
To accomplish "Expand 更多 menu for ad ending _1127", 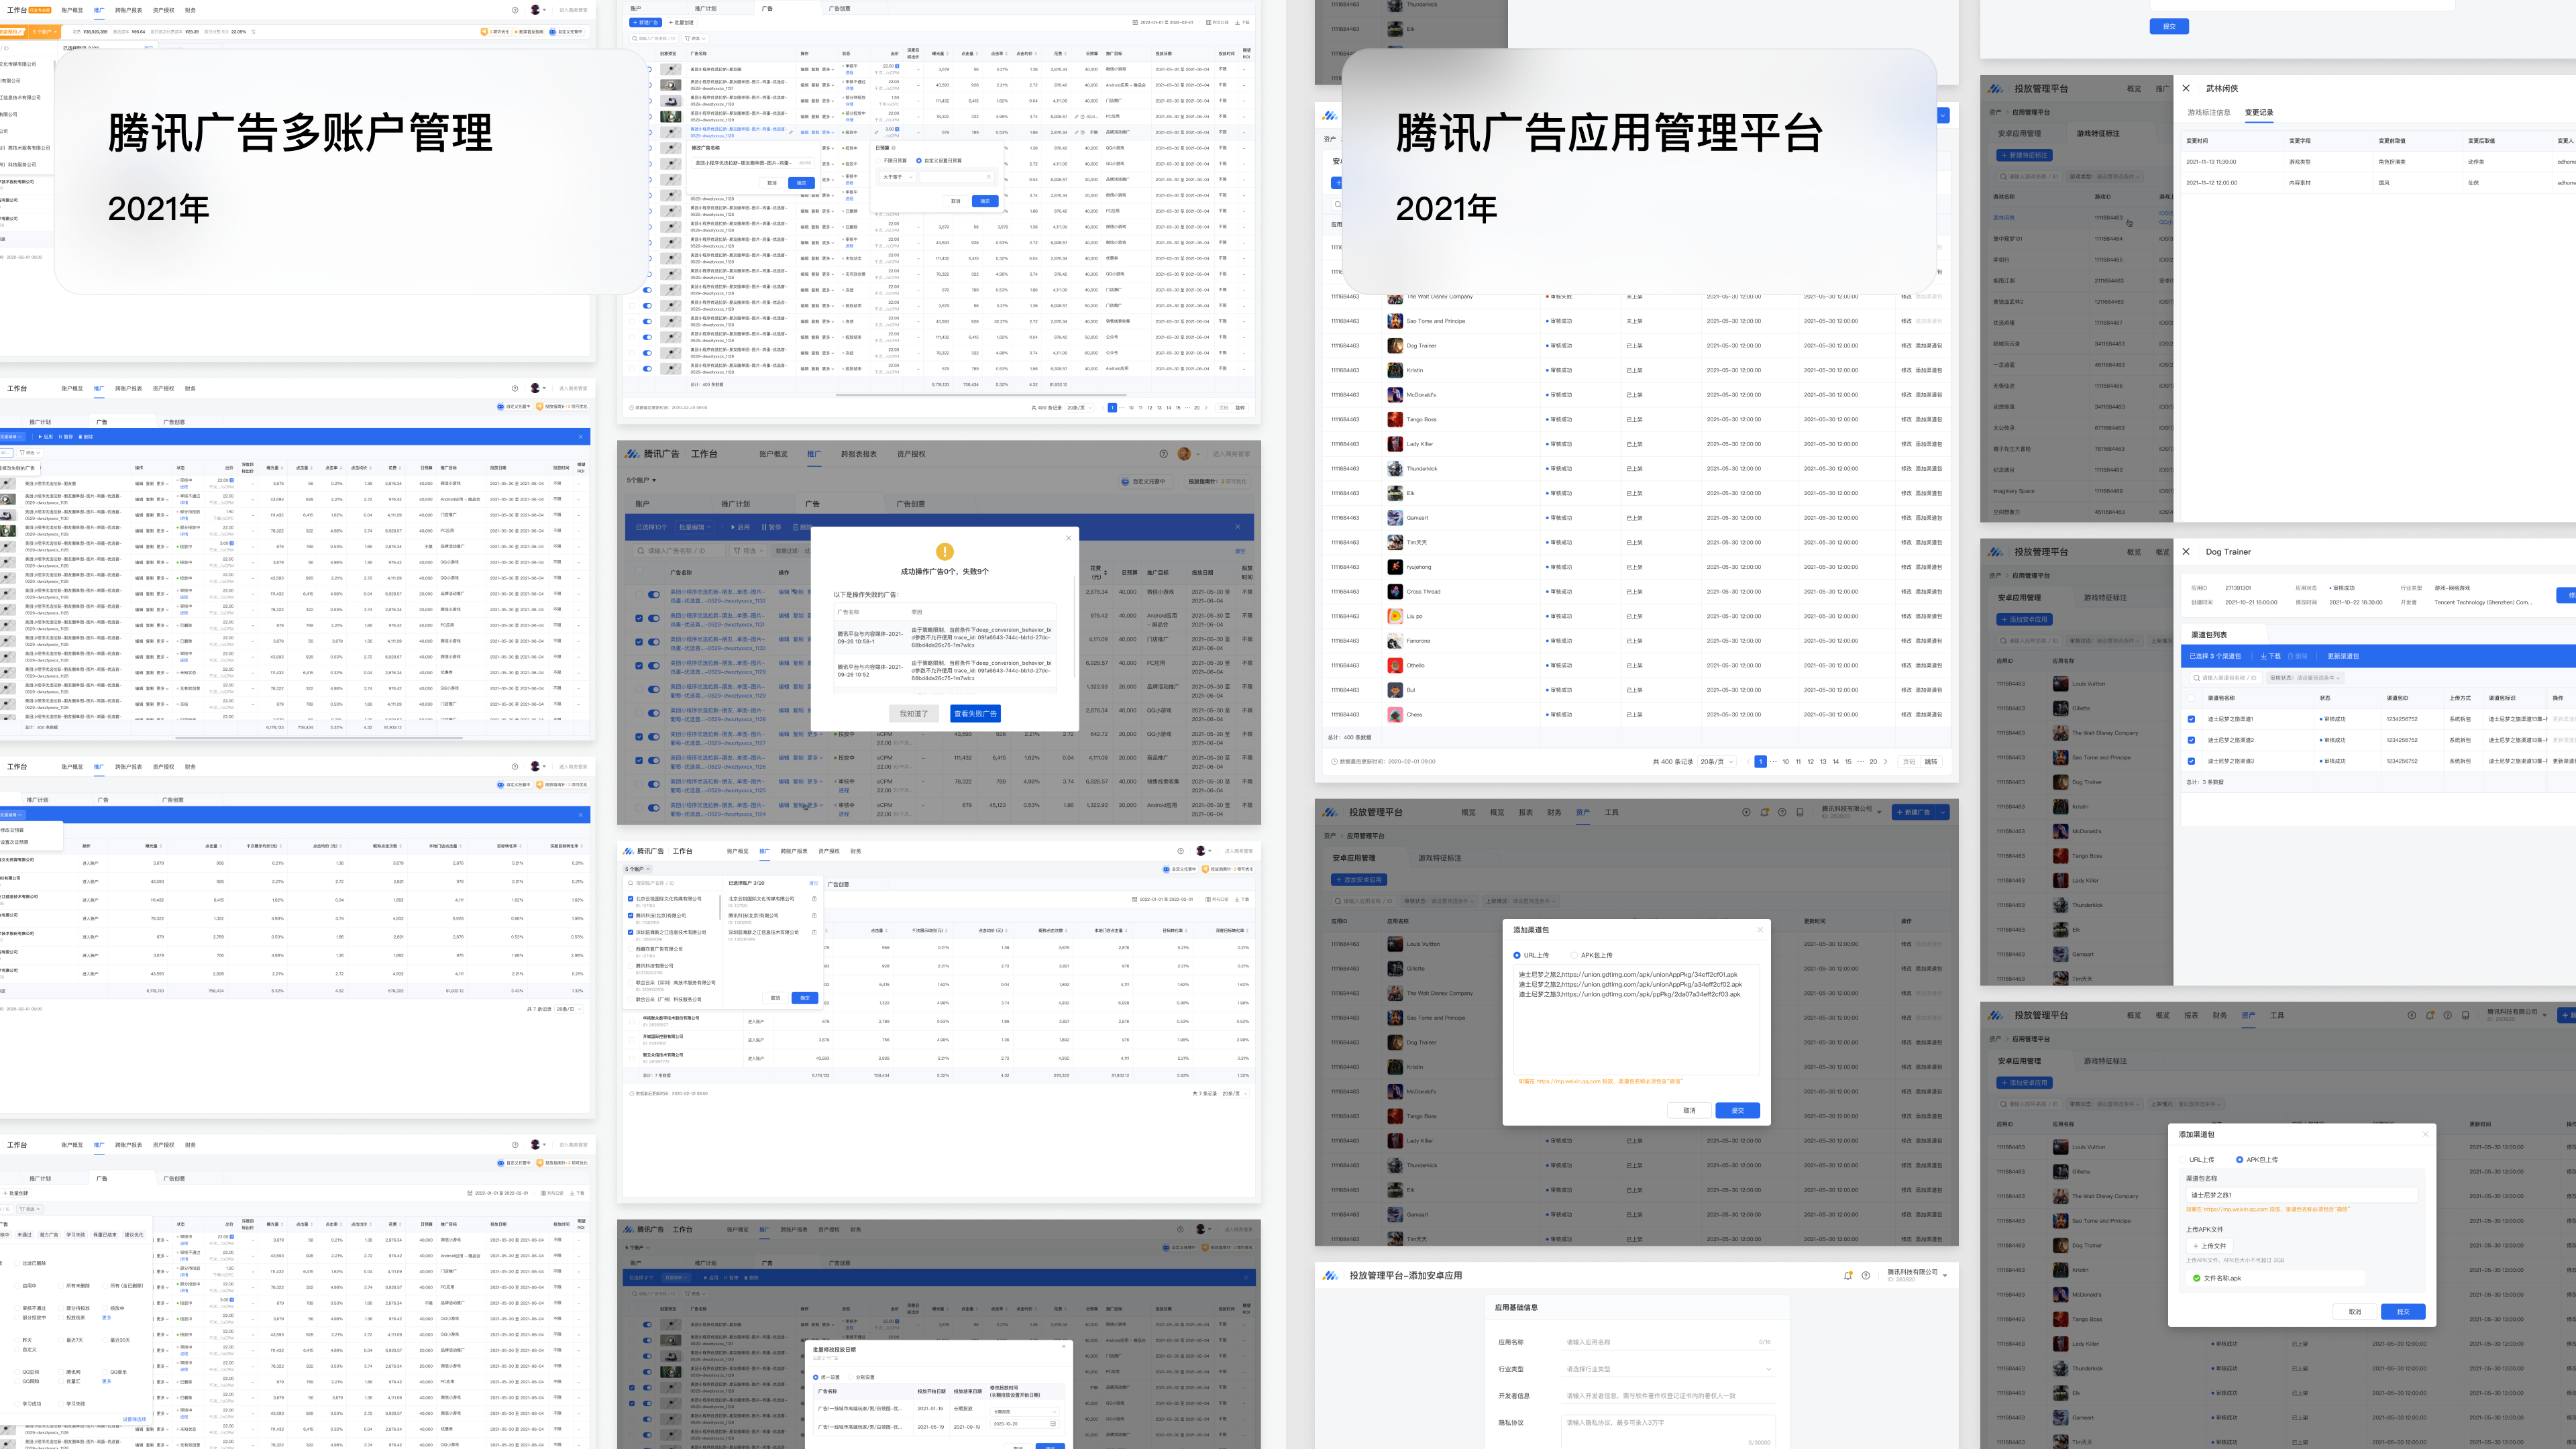I will [x=816, y=734].
